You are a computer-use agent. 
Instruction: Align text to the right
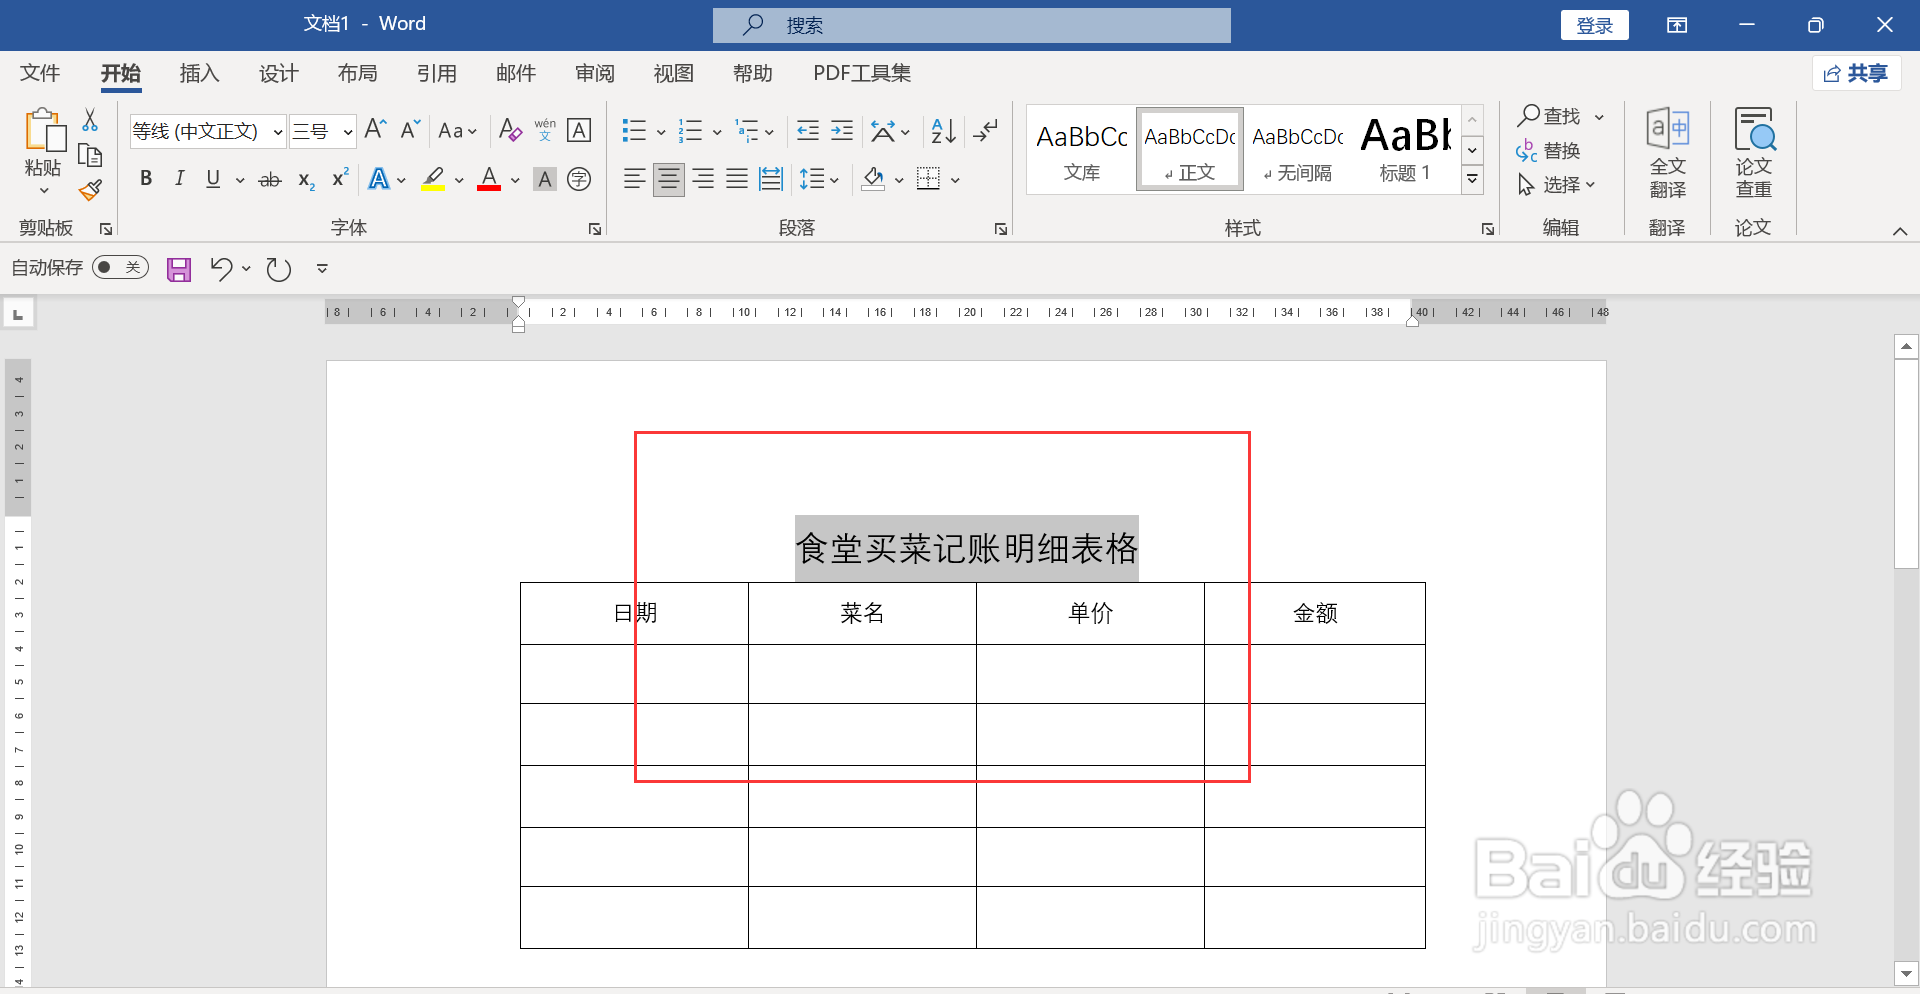pyautogui.click(x=704, y=179)
